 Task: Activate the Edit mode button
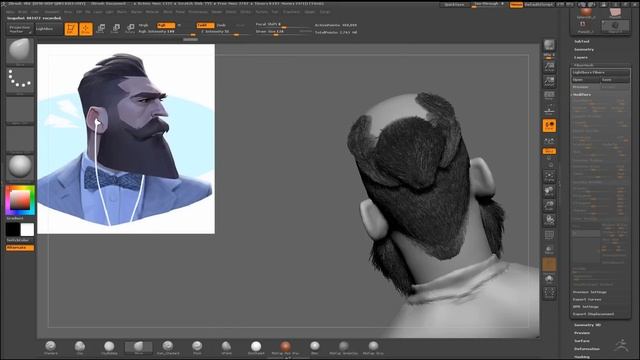coord(71,29)
